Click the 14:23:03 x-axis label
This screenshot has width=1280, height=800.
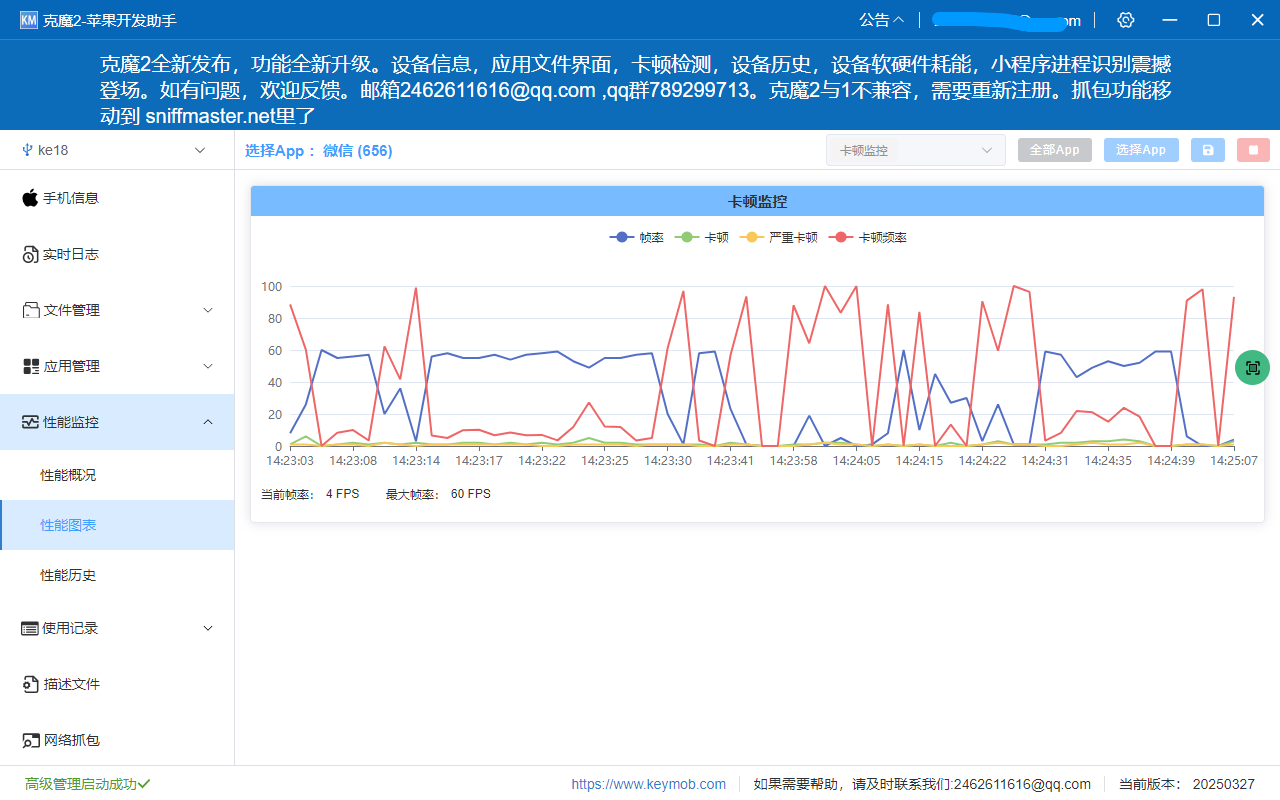[290, 461]
